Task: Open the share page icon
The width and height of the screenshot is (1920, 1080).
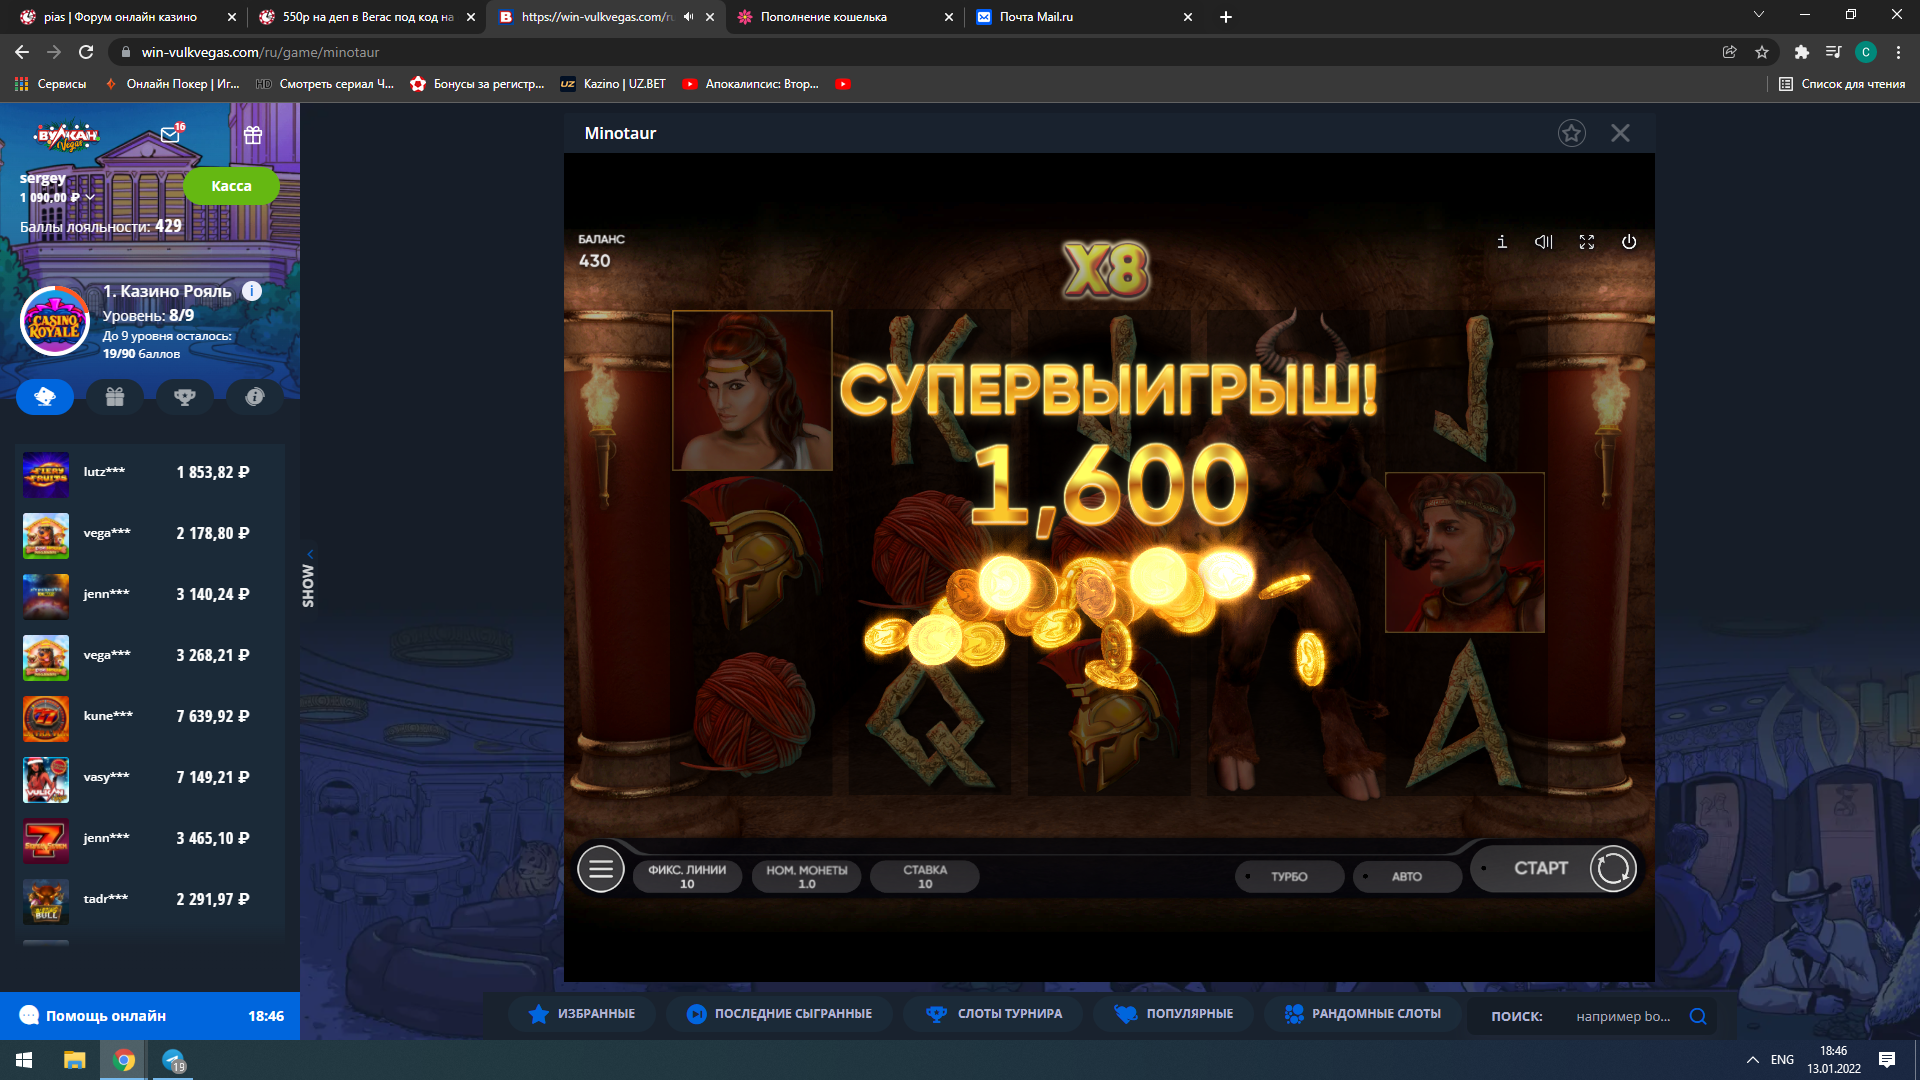Action: coord(1729,52)
